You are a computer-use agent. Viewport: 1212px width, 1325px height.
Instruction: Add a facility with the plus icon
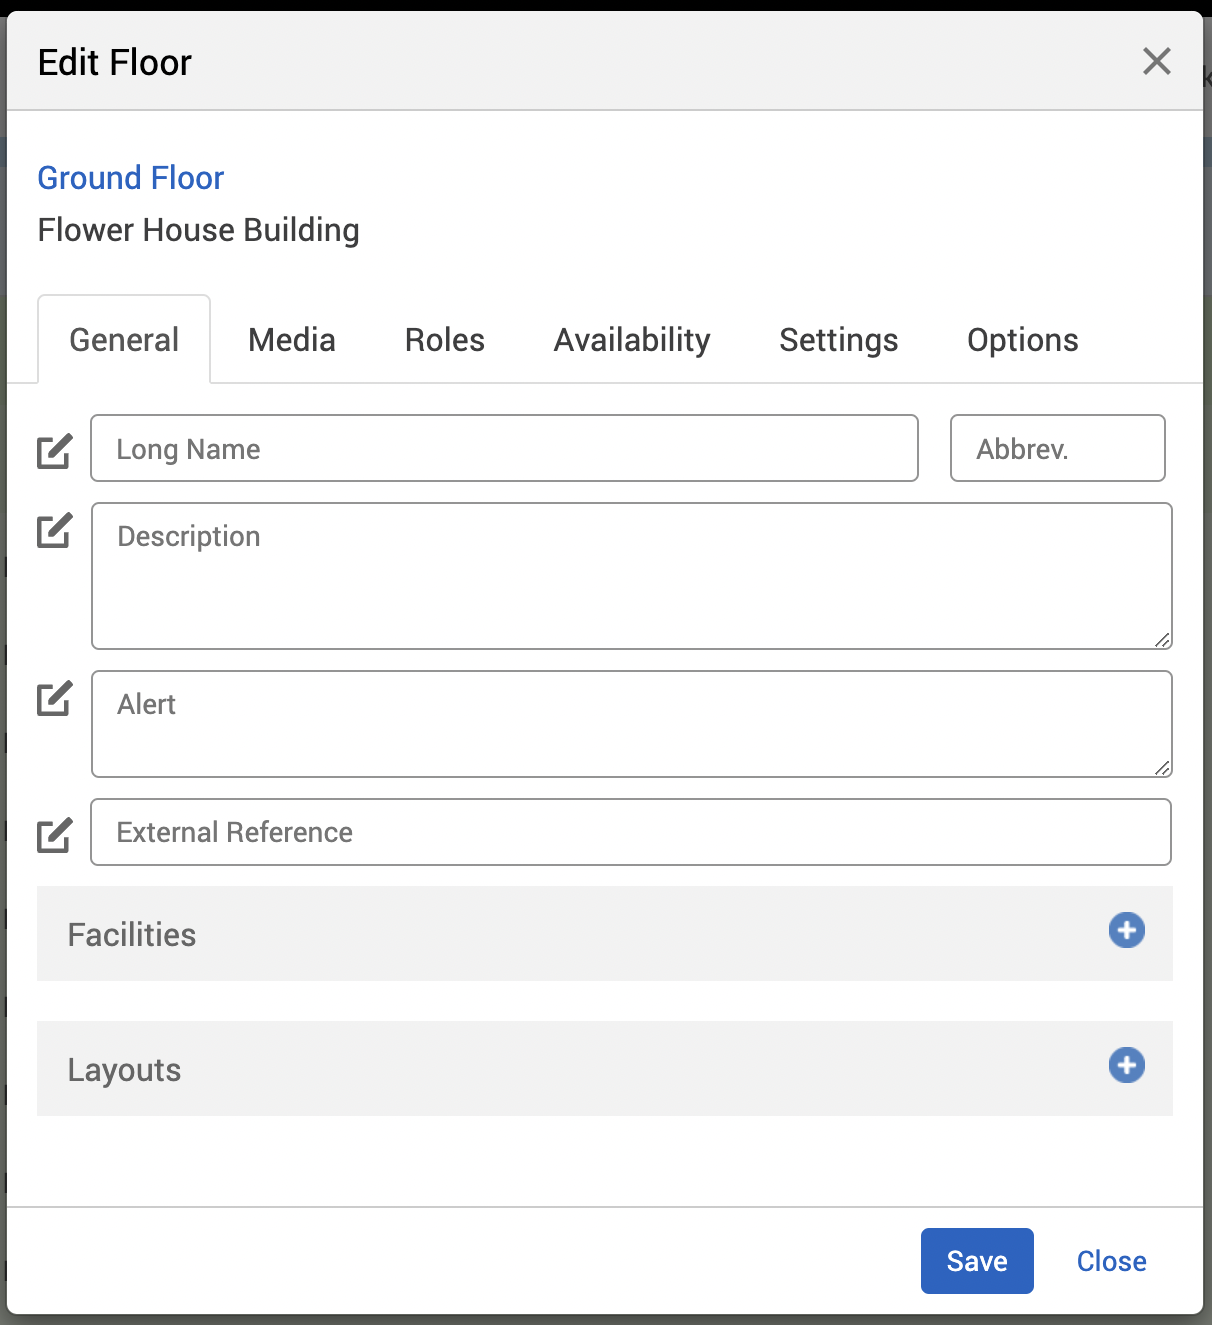(x=1126, y=930)
